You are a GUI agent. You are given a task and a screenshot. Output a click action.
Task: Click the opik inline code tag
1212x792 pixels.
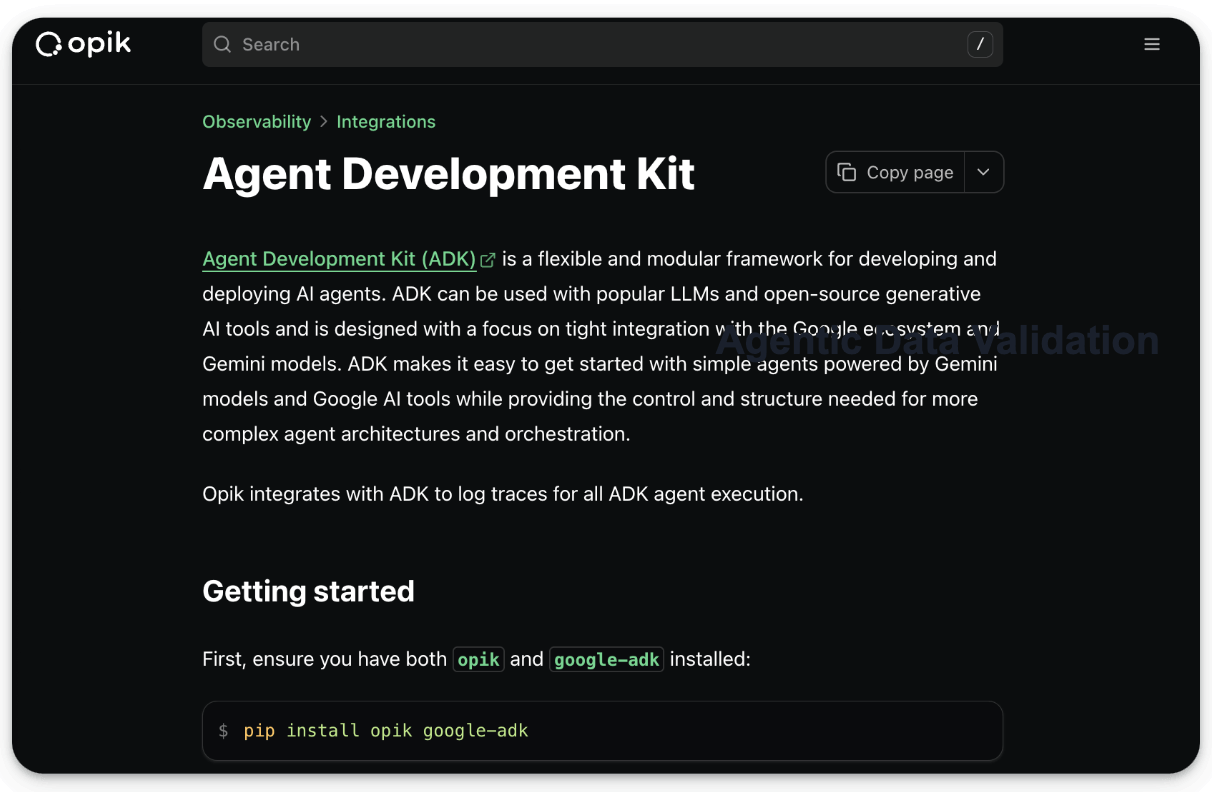(x=478, y=659)
